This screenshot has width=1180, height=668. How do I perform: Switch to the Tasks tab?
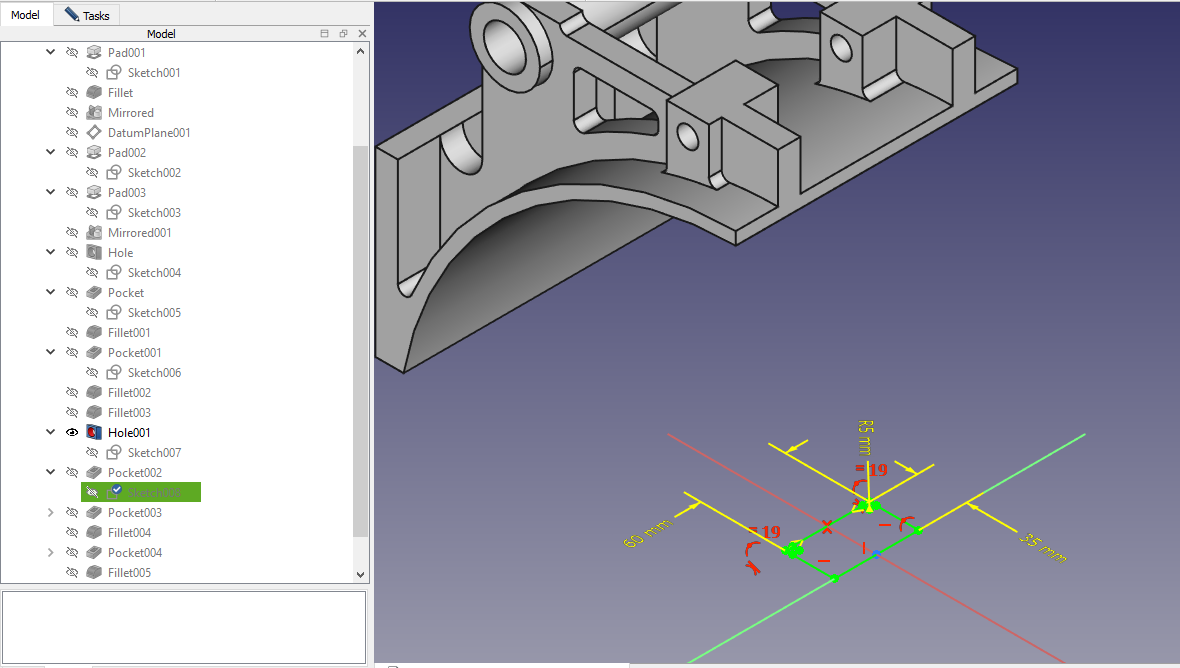point(87,16)
